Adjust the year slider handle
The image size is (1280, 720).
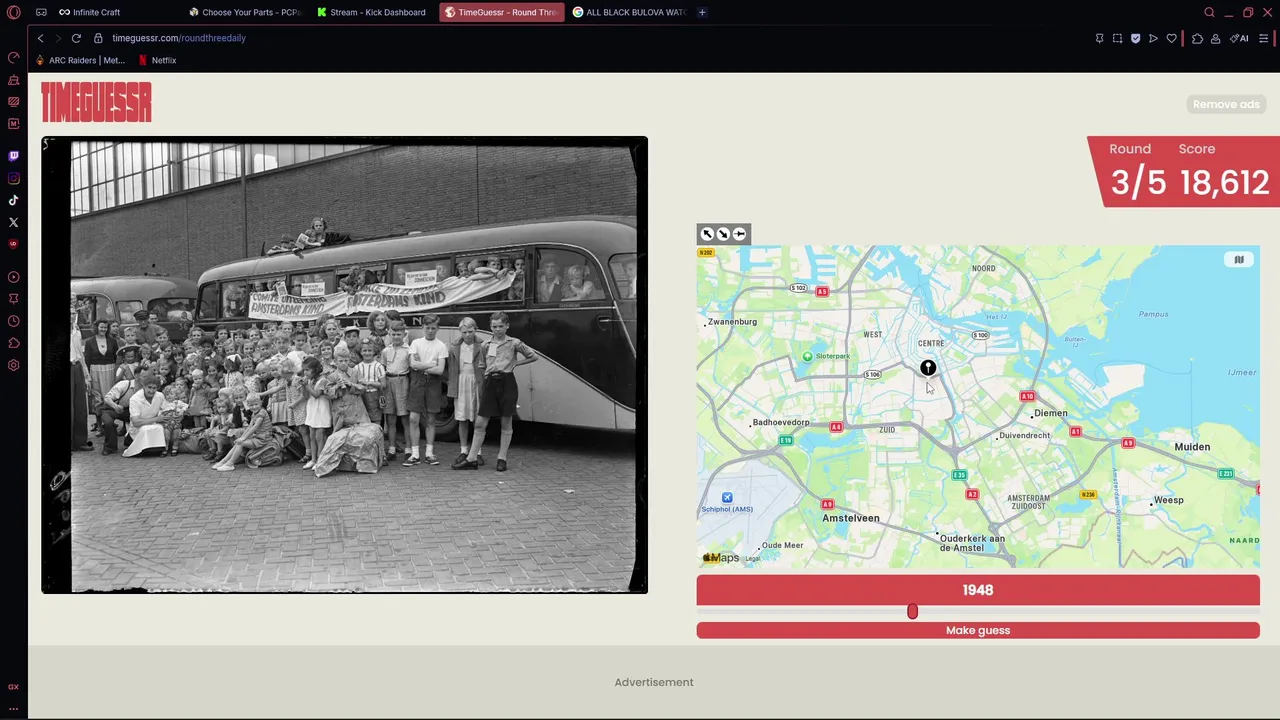pyautogui.click(x=912, y=611)
